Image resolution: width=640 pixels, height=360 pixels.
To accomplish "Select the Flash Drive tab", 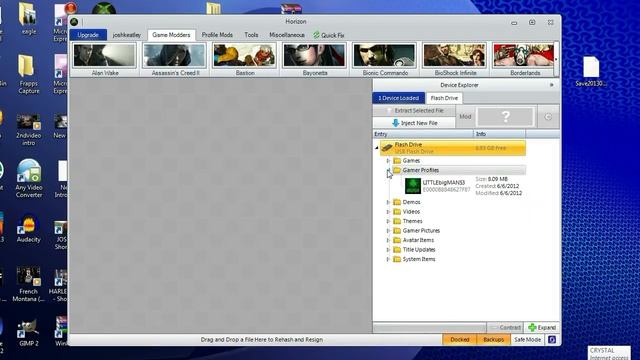I will click(x=444, y=98).
